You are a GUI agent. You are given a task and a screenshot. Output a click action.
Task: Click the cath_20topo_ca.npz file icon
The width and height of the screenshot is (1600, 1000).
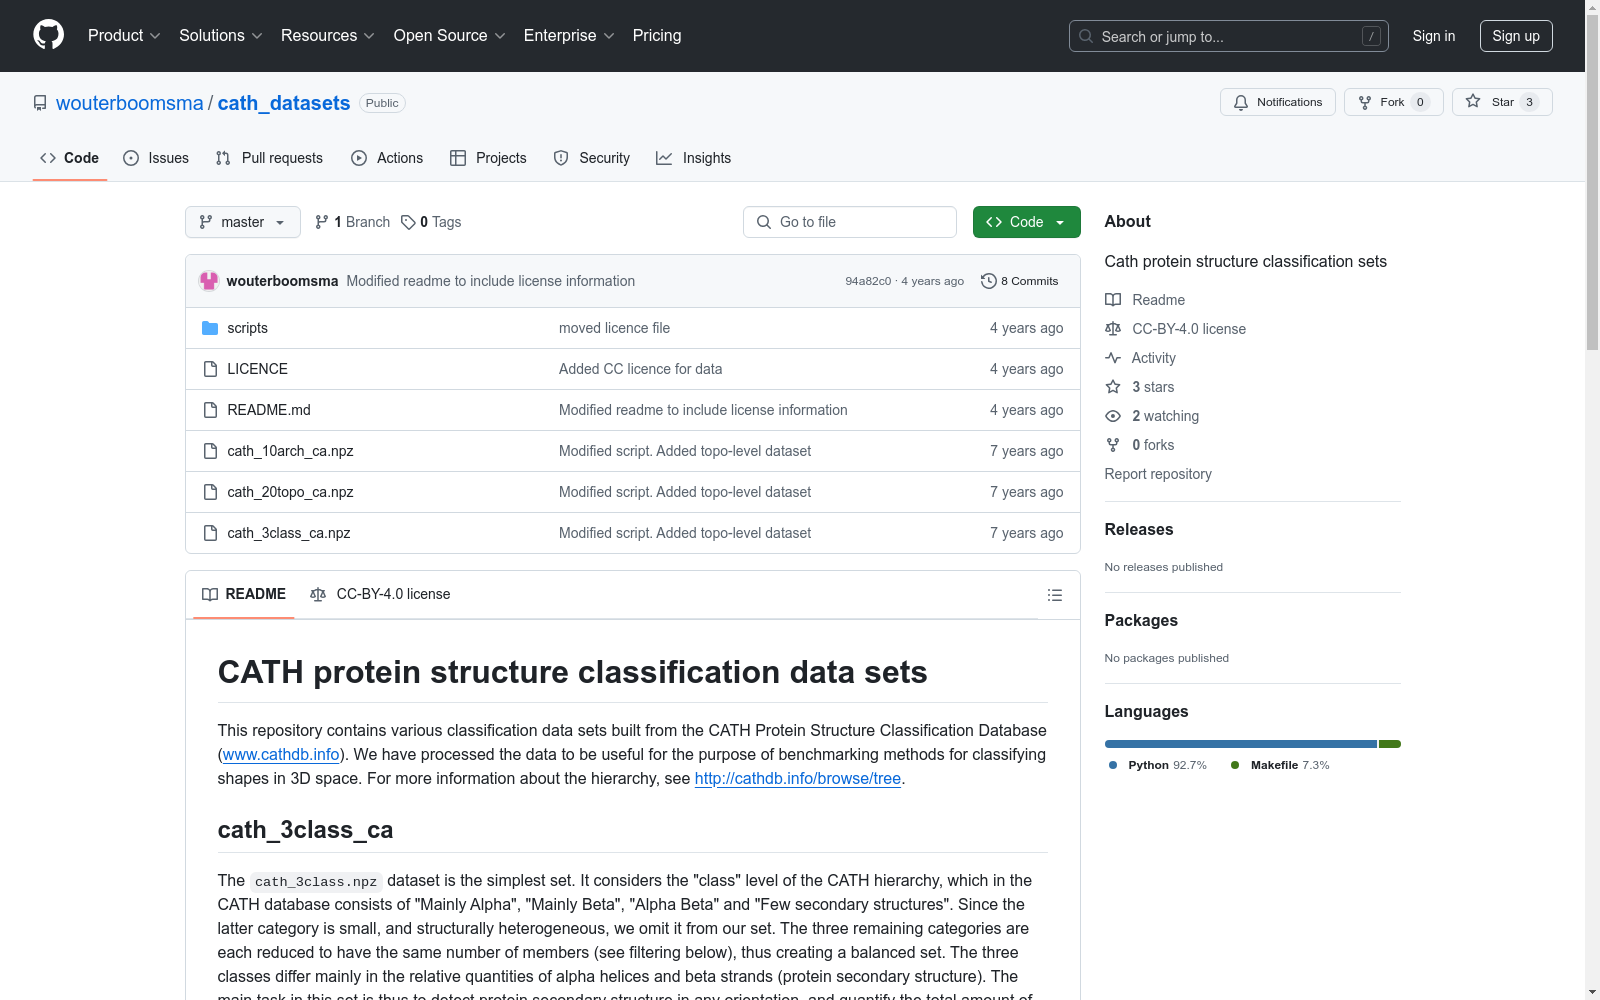pyautogui.click(x=210, y=492)
